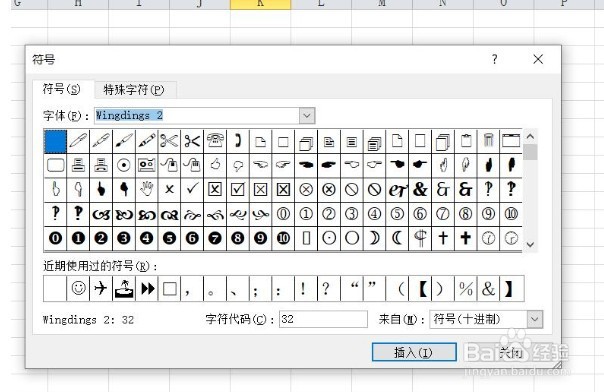Pick the smiley face from recently used symbols
This screenshot has height=392, width=604.
[78, 288]
